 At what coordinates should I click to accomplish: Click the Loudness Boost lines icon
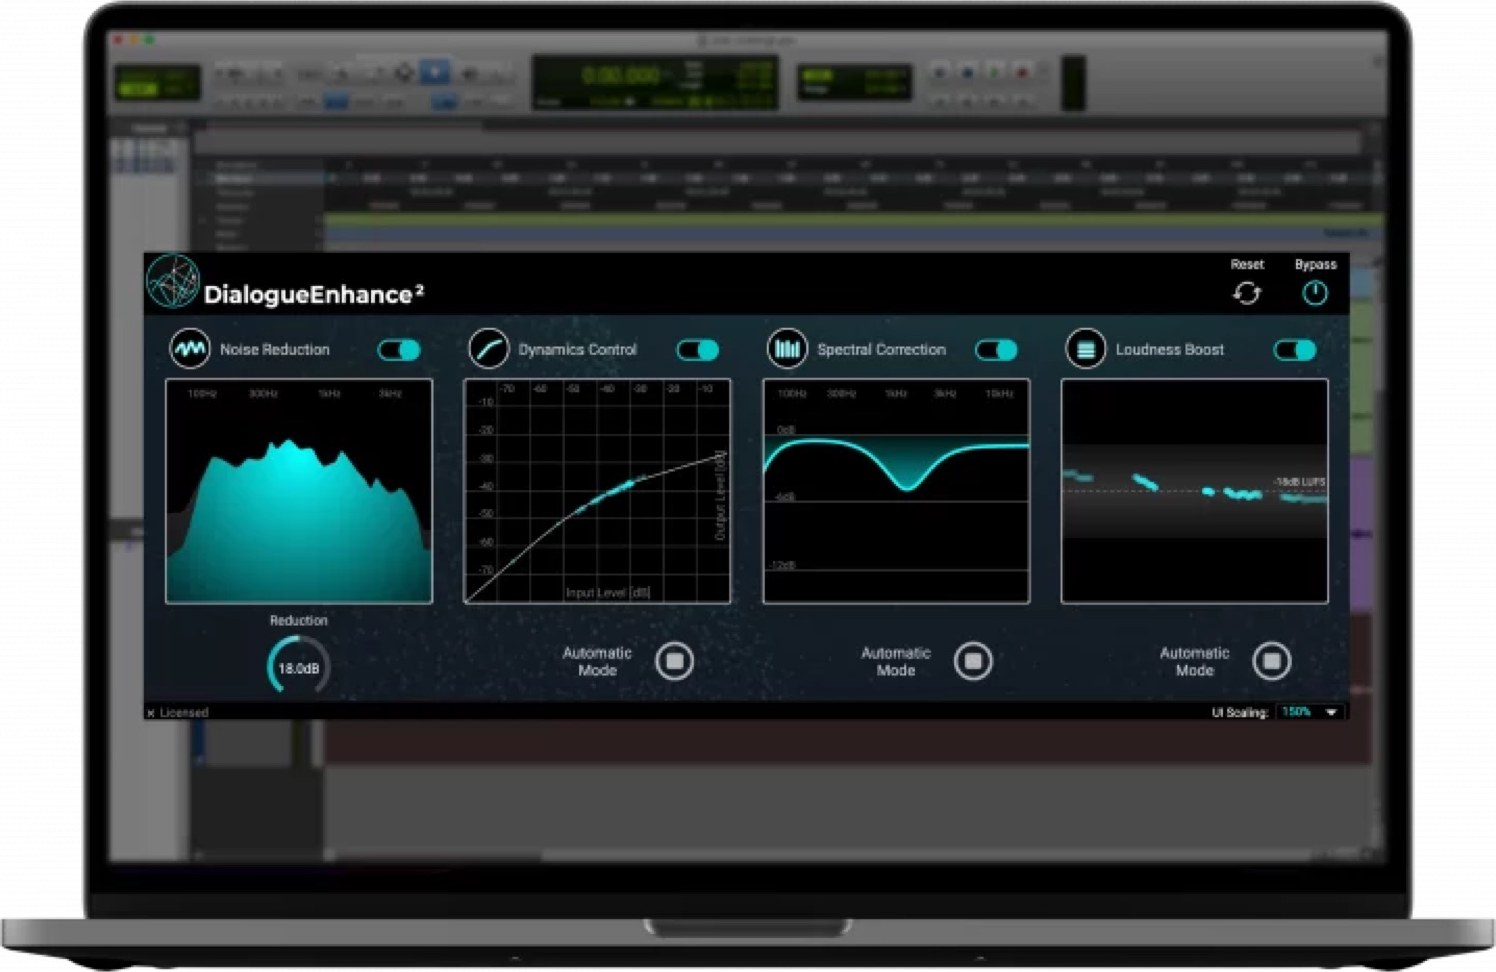(1086, 349)
